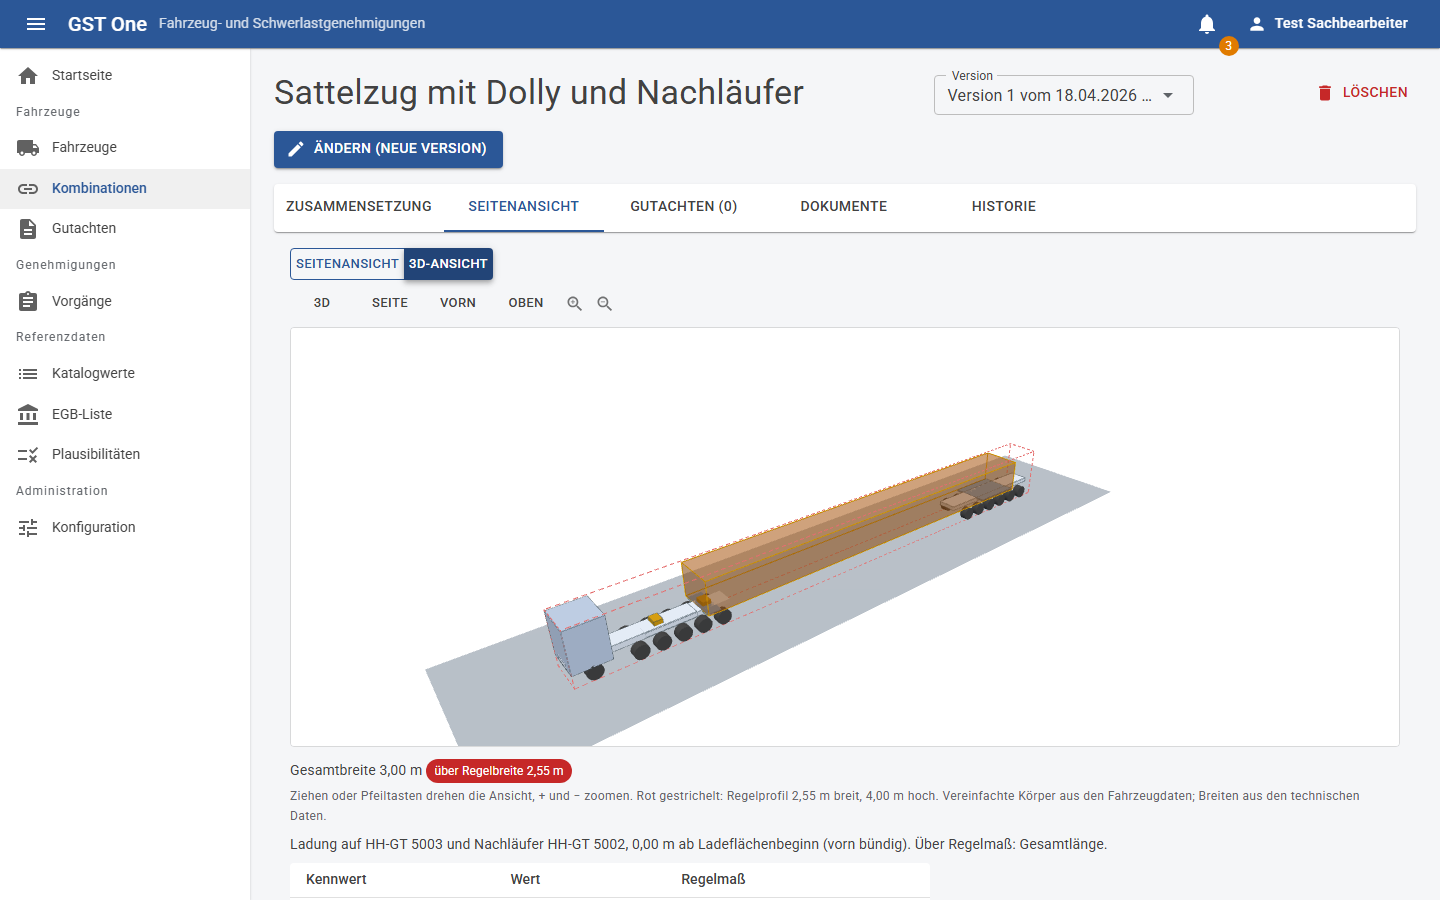Switch to the Dokumente tab
The width and height of the screenshot is (1440, 900).
pyautogui.click(x=844, y=207)
